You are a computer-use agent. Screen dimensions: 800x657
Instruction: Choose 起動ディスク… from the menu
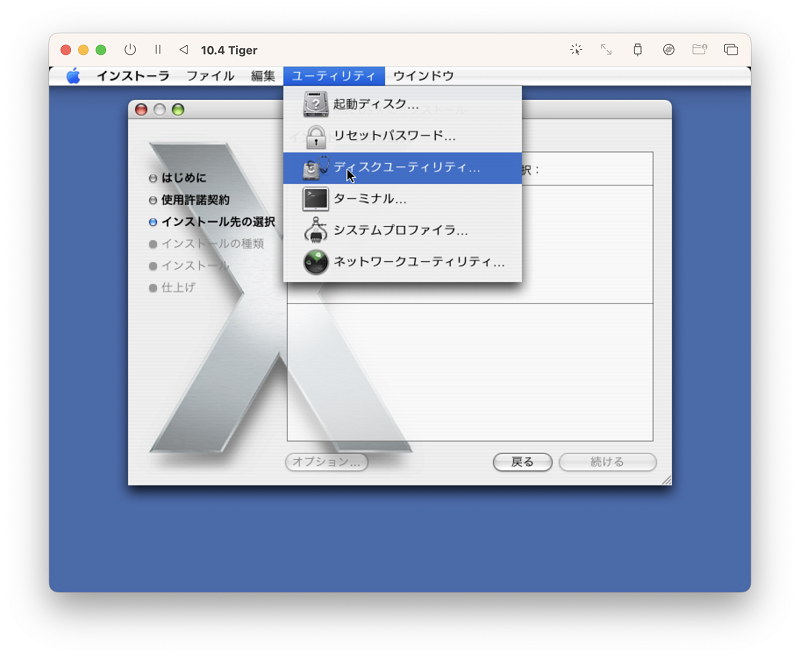pos(403,105)
